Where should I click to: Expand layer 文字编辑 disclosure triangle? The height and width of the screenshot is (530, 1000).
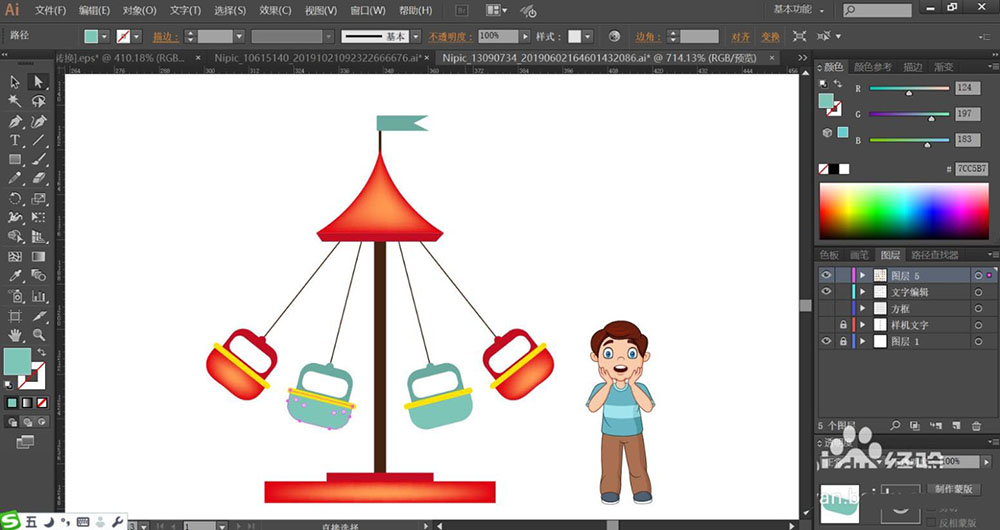(863, 291)
